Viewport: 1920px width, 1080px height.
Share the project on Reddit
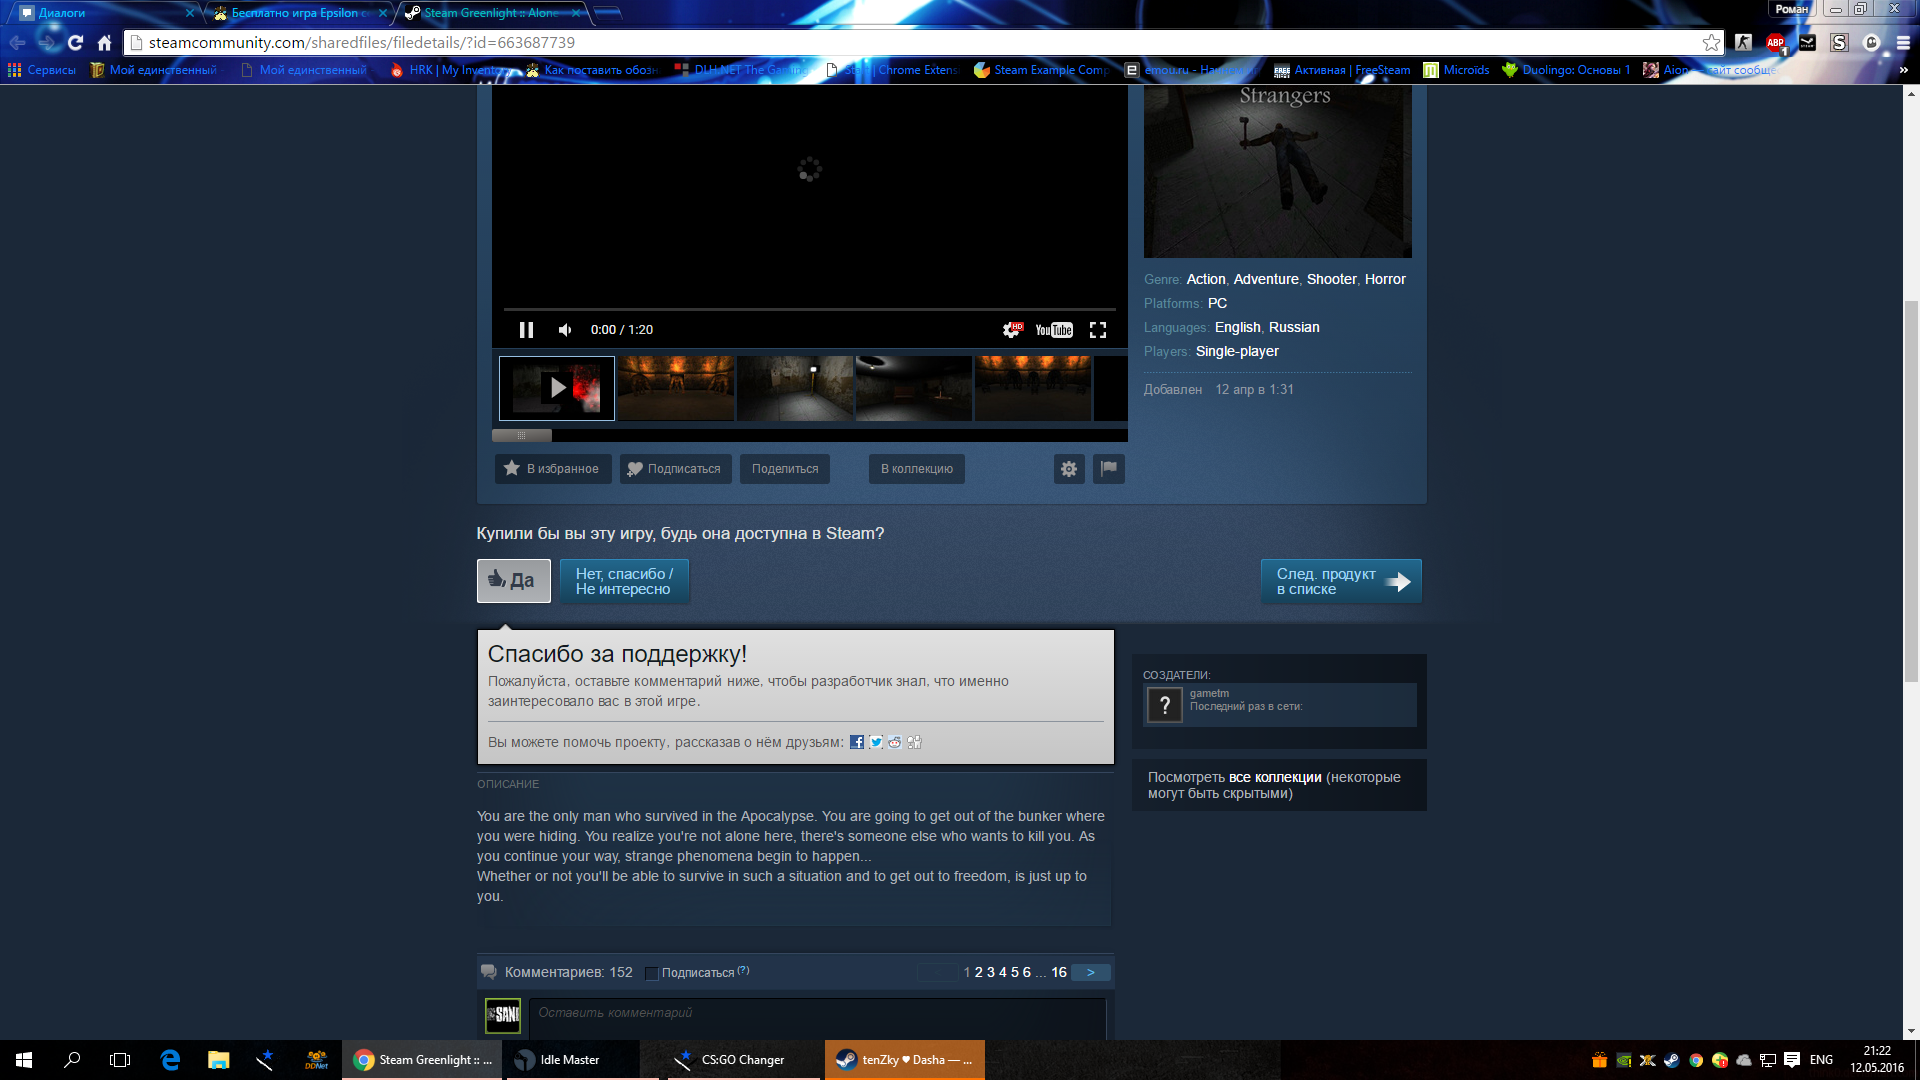coord(895,742)
